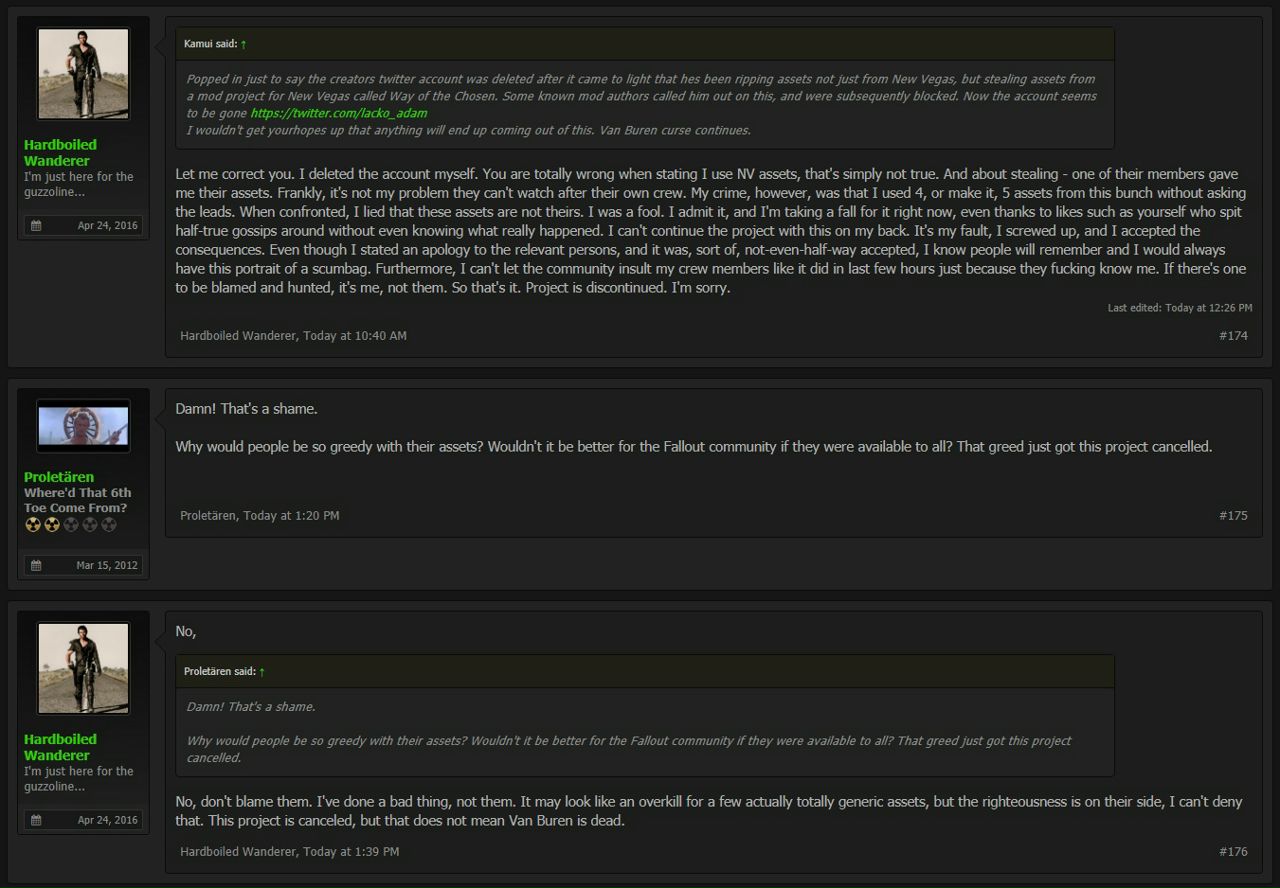The height and width of the screenshot is (888, 1280).
Task: Click the "Today at 1:39 PM" timestamp
Action: pos(350,852)
